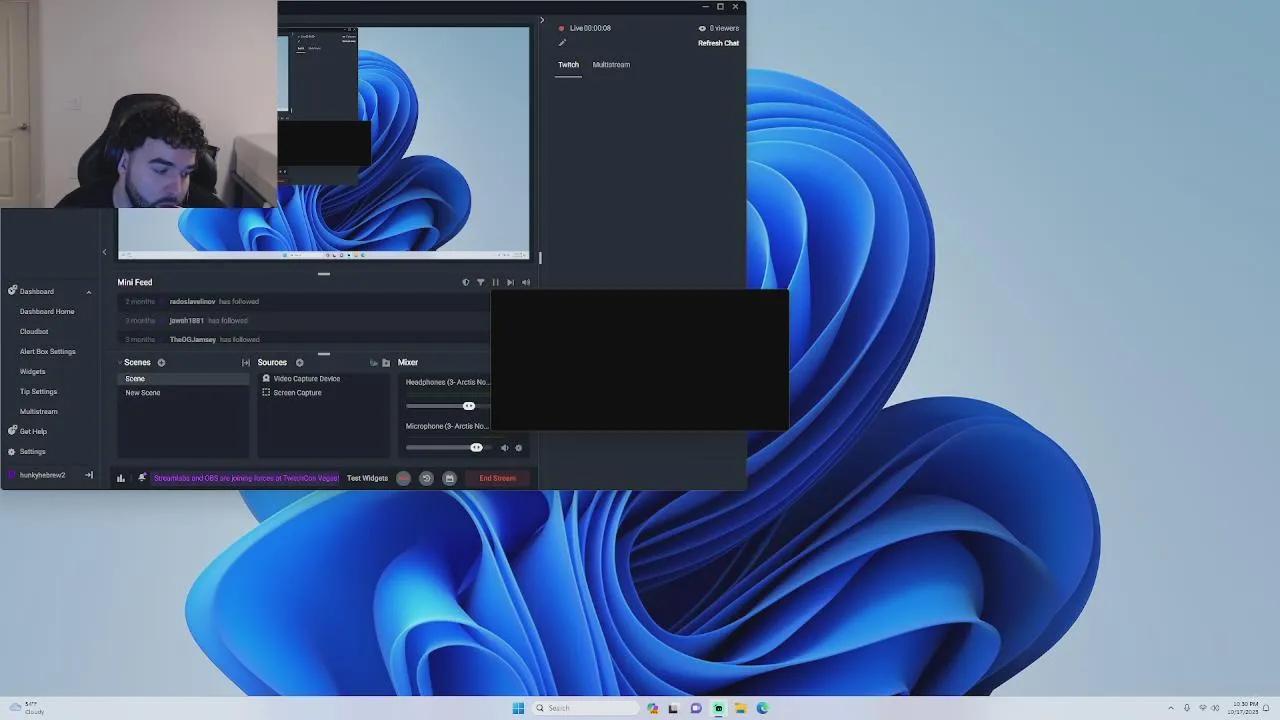
Task: Add a new source with plus icon
Action: (299, 363)
